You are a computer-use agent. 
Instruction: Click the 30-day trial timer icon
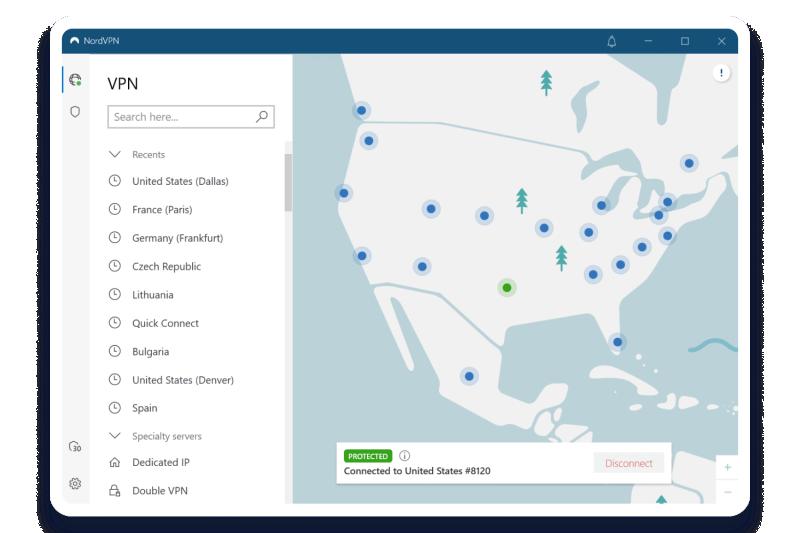(75, 447)
